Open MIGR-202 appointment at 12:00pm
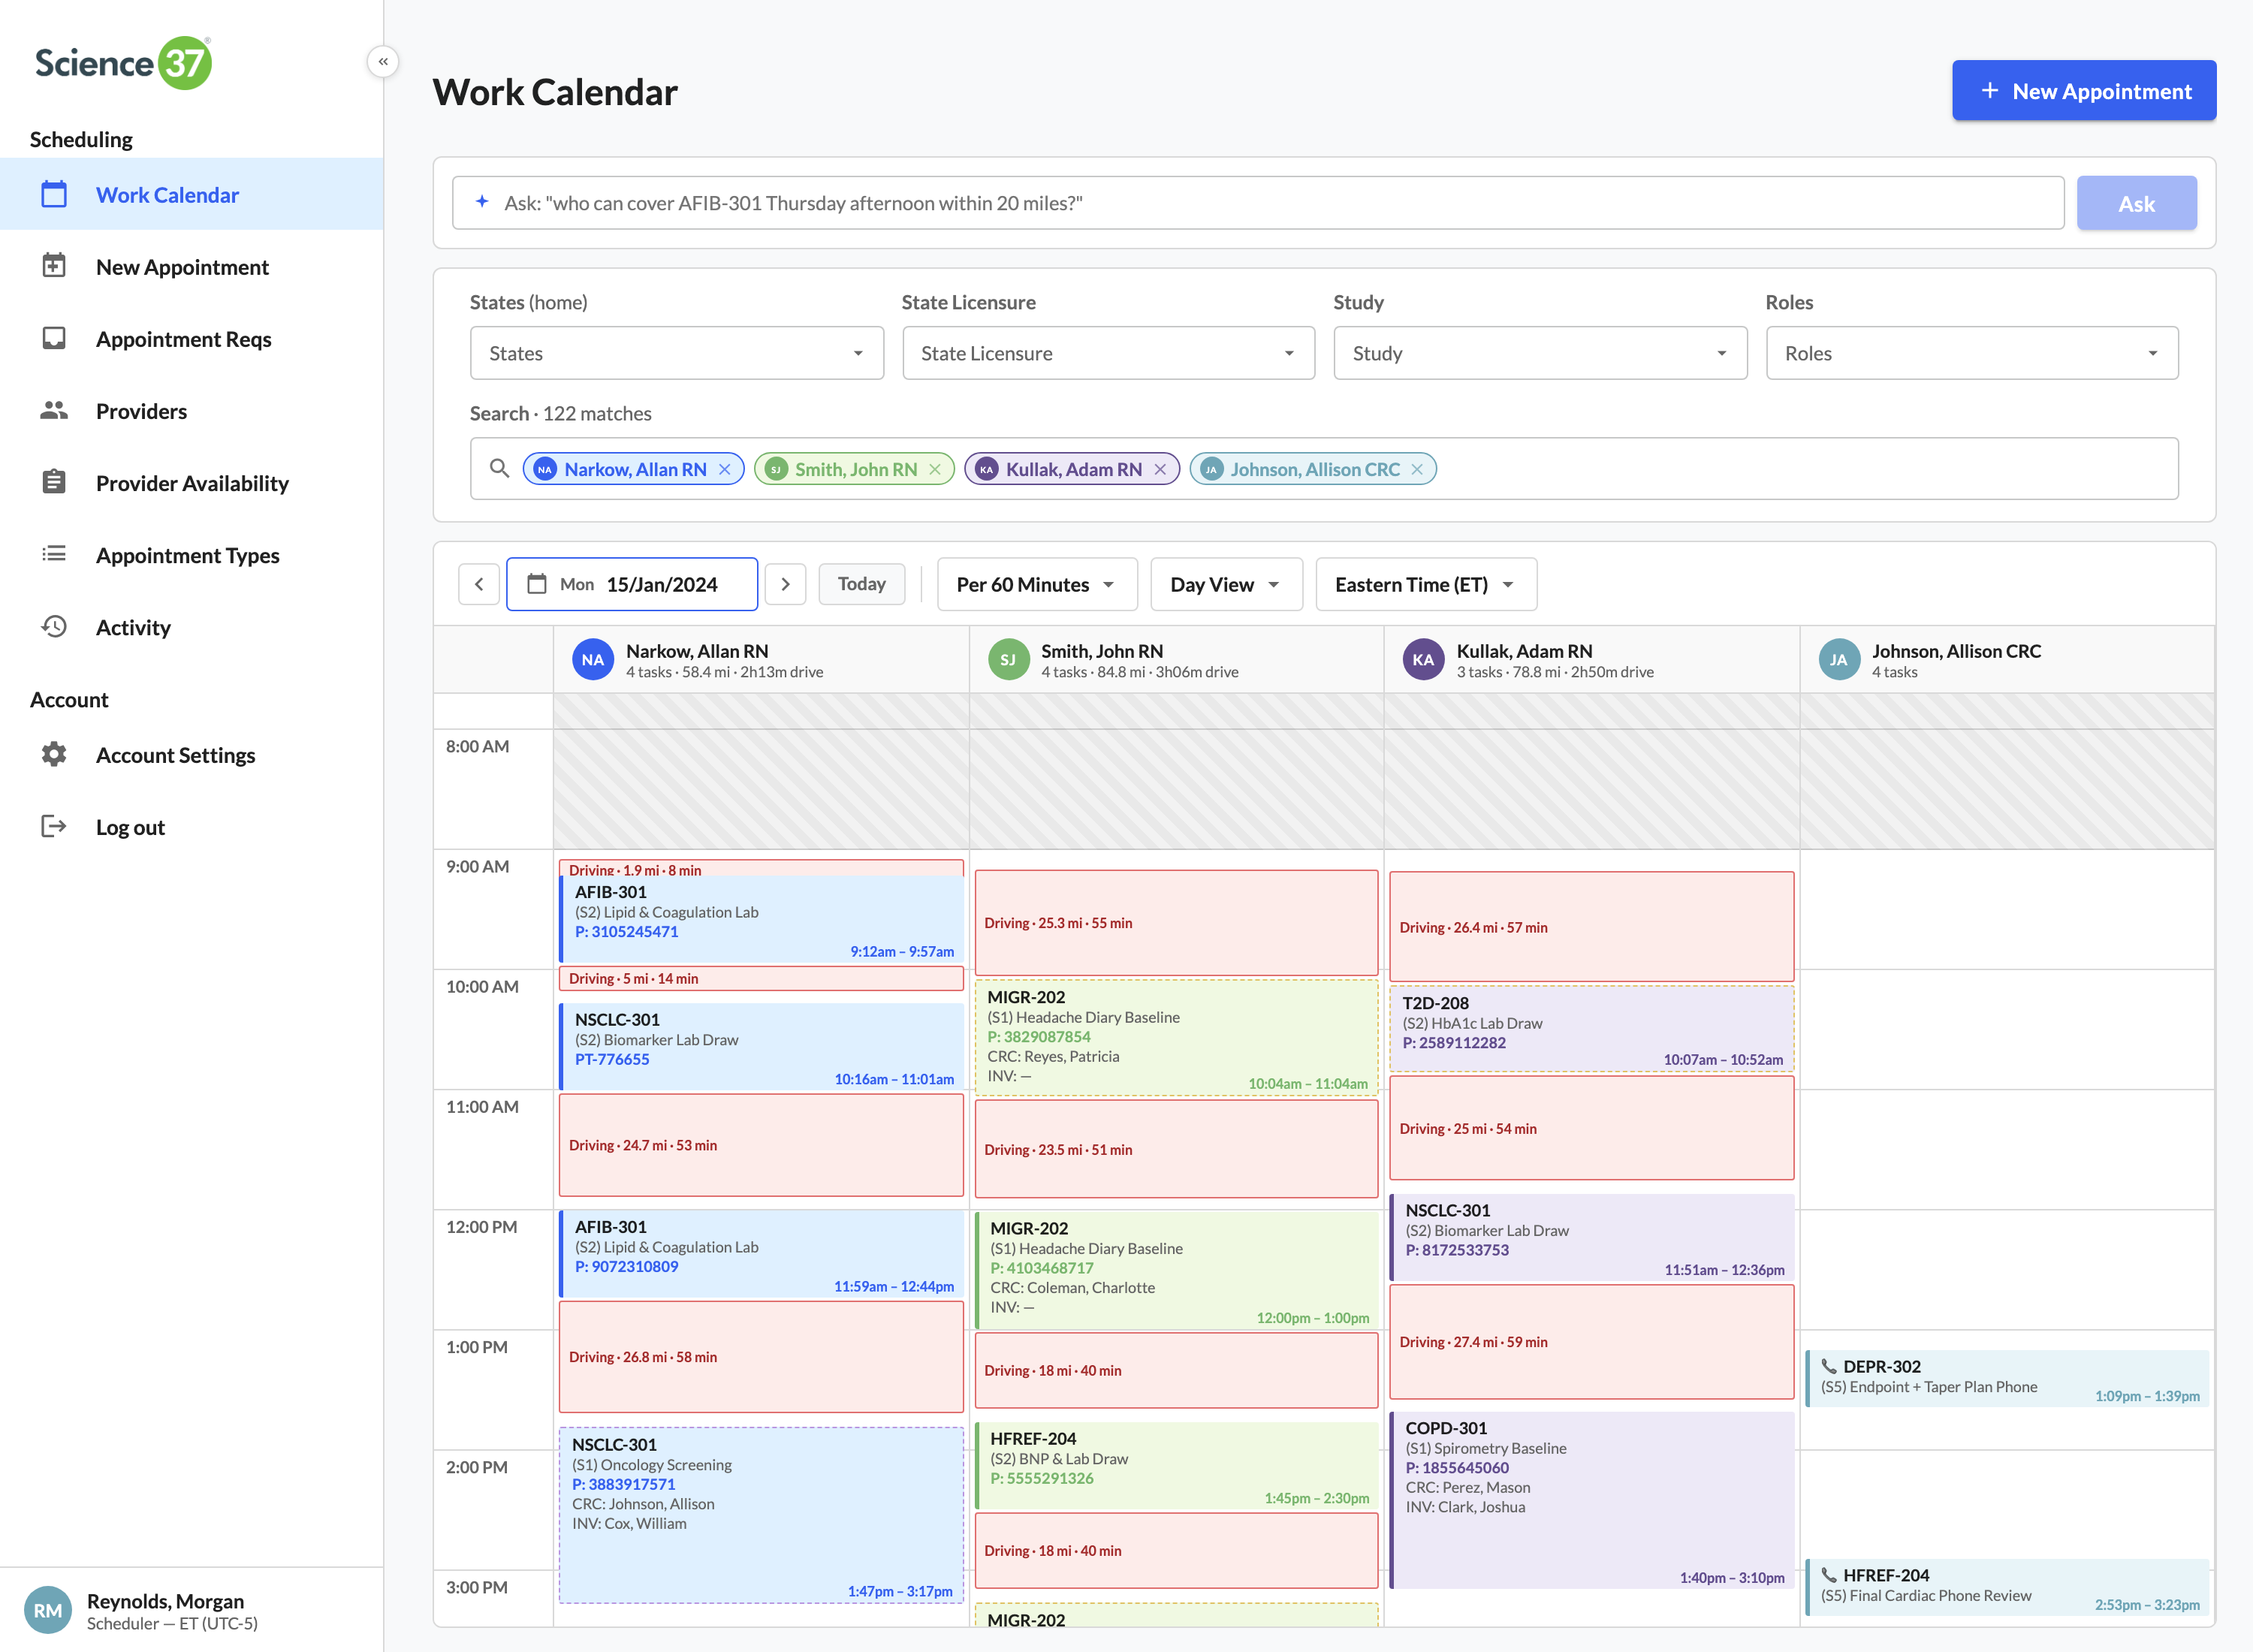 (1176, 1270)
